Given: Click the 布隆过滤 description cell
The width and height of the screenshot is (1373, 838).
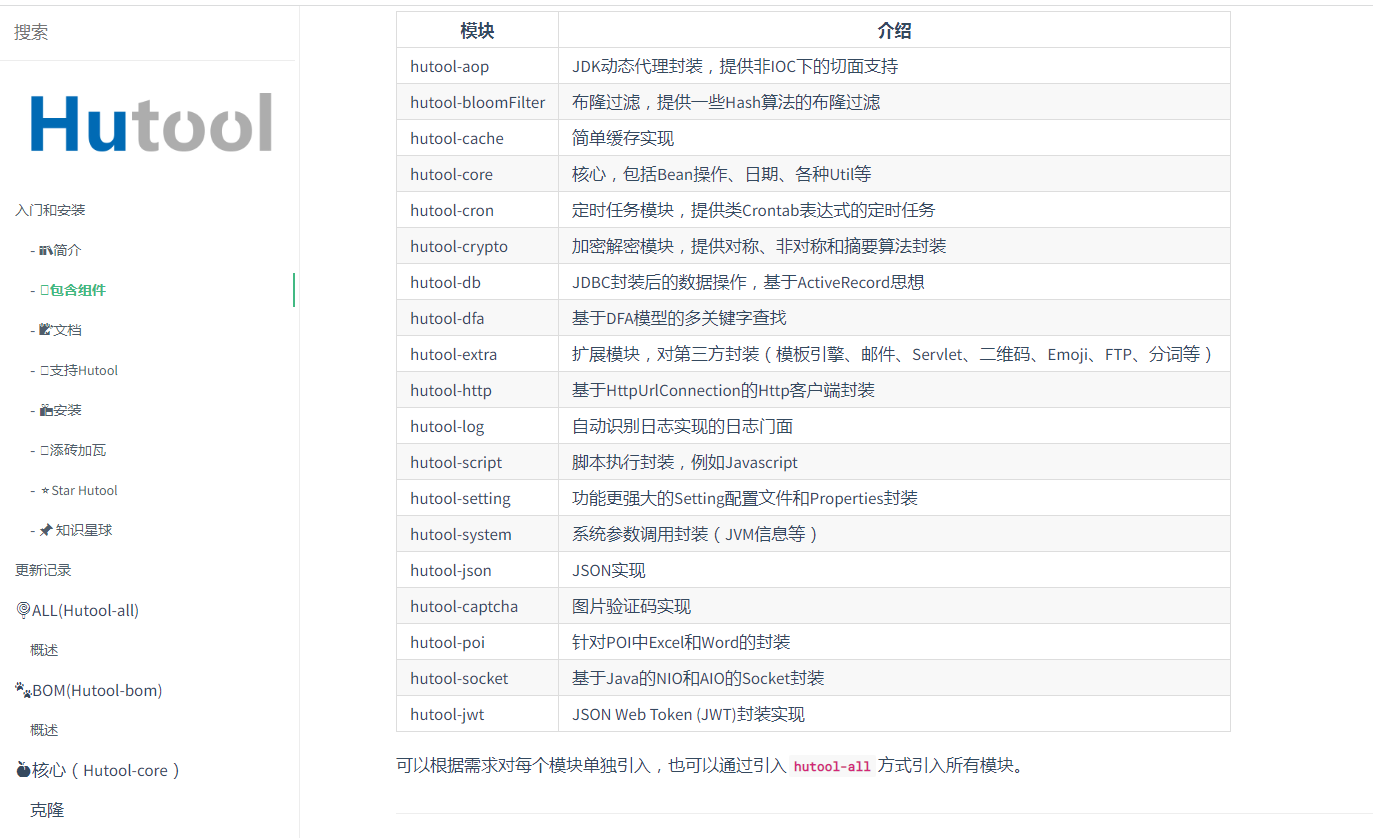Looking at the screenshot, I should click(x=894, y=102).
